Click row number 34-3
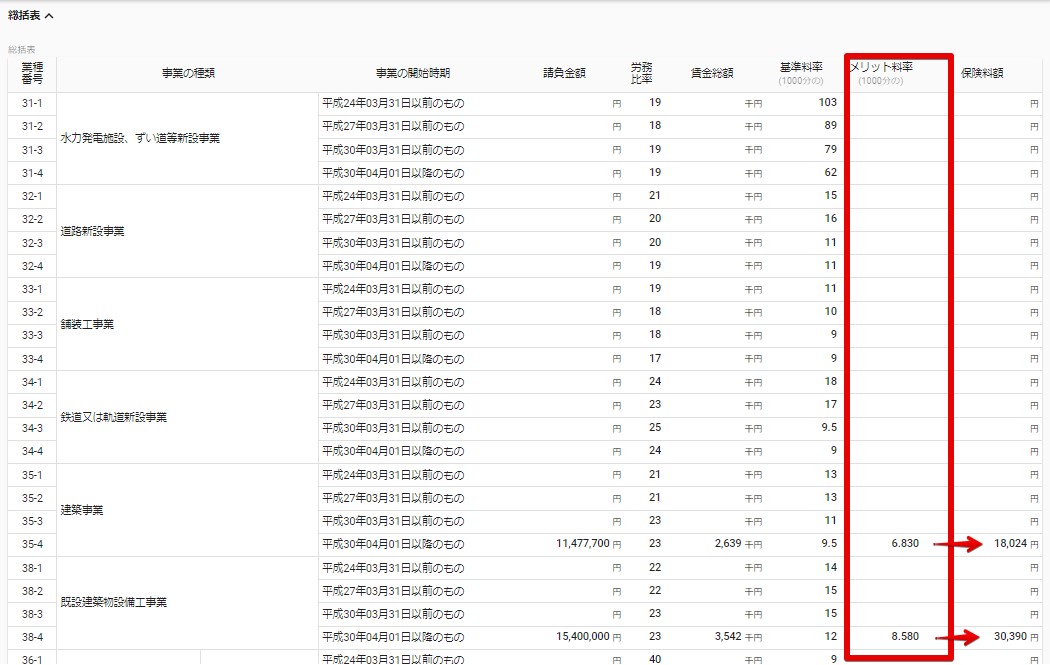This screenshot has width=1050, height=665. click(x=32, y=428)
